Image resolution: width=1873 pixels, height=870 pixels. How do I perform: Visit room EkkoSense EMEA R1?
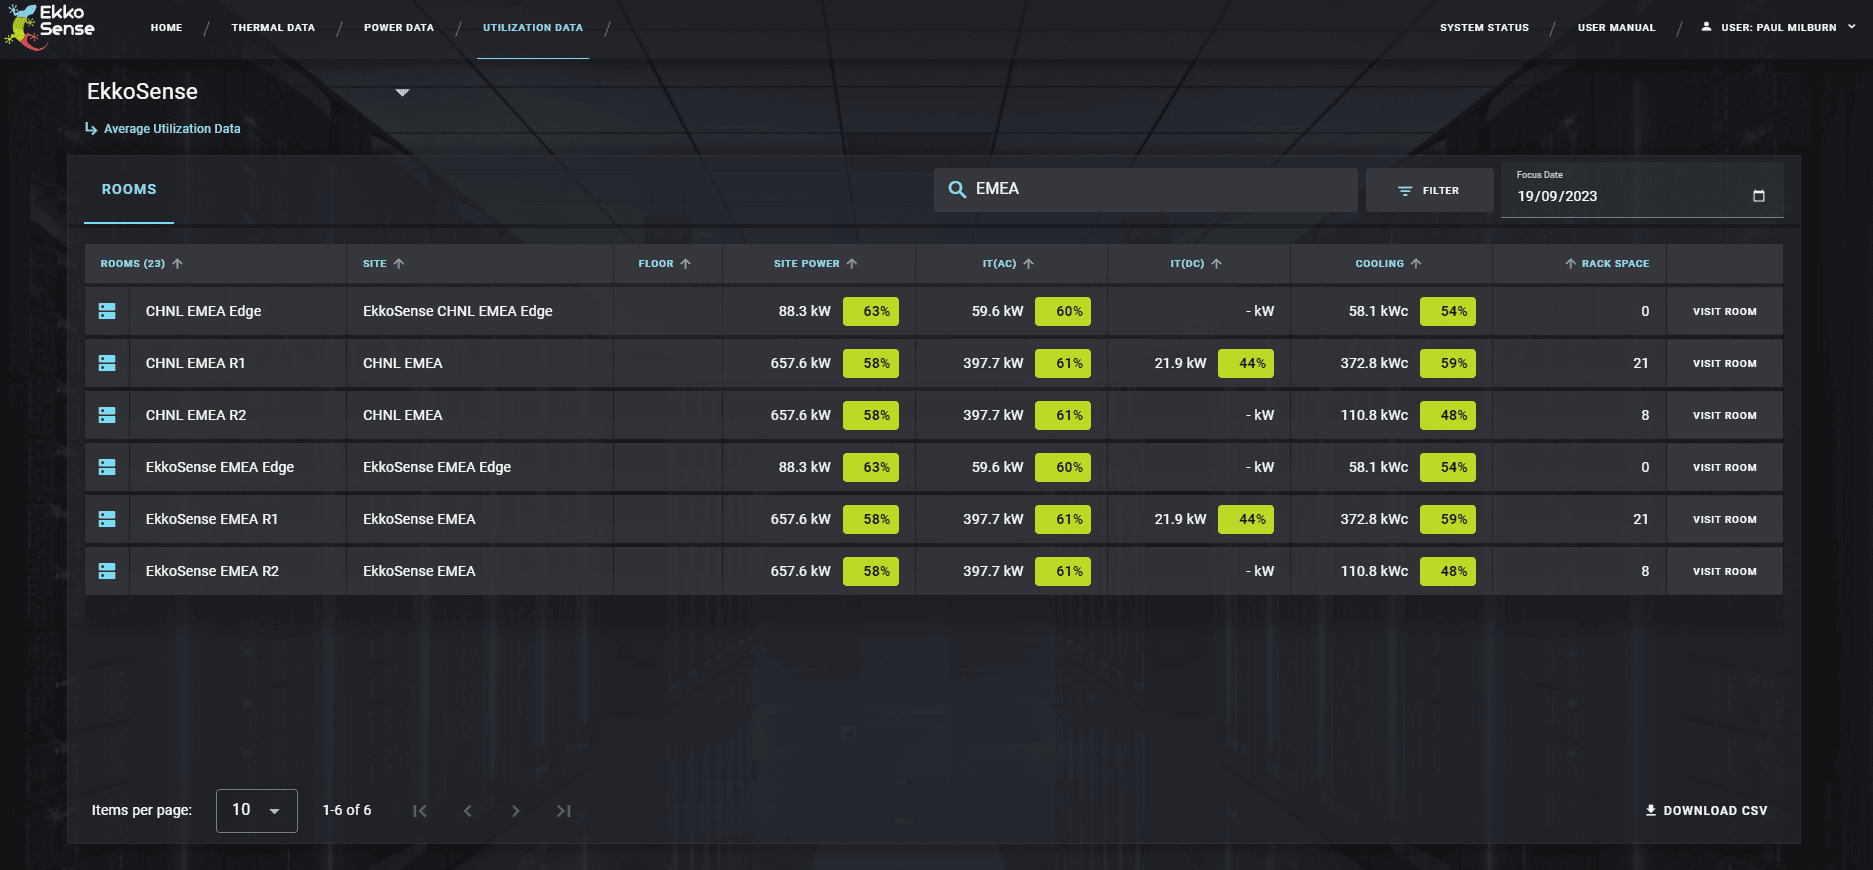pyautogui.click(x=1724, y=519)
